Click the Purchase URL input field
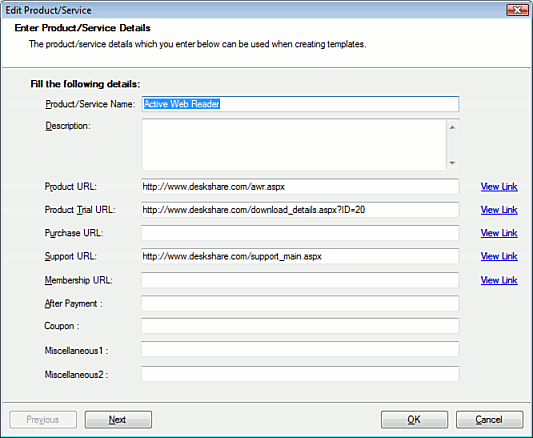 [x=300, y=233]
